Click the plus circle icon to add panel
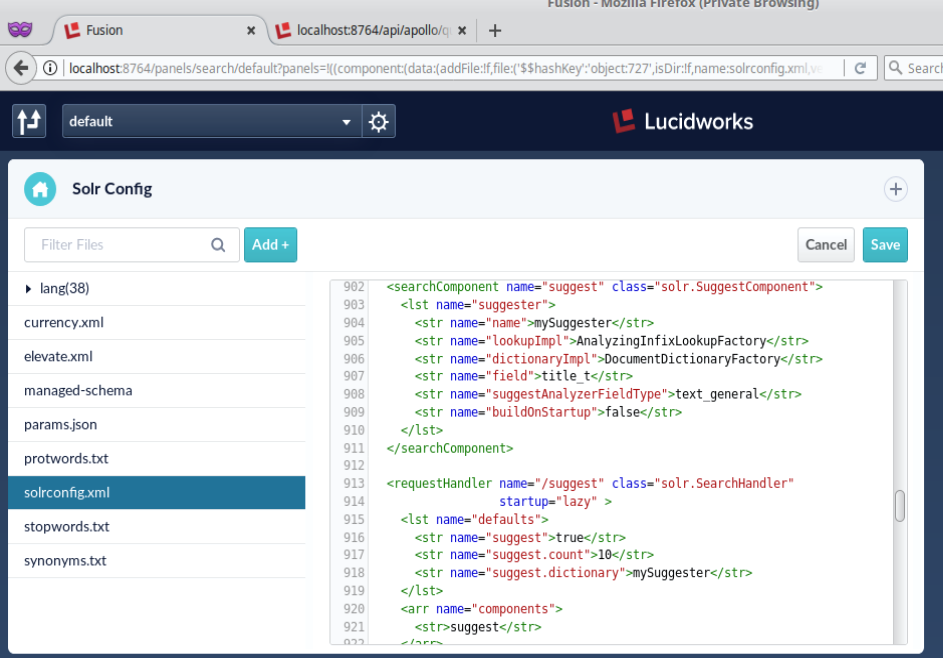The height and width of the screenshot is (658, 943). click(x=895, y=189)
